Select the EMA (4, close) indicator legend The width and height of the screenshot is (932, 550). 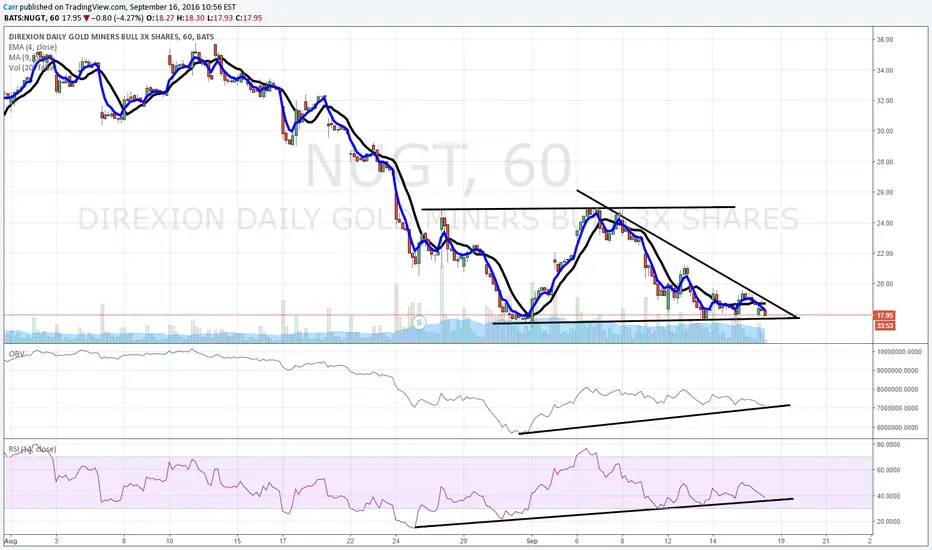[33, 47]
